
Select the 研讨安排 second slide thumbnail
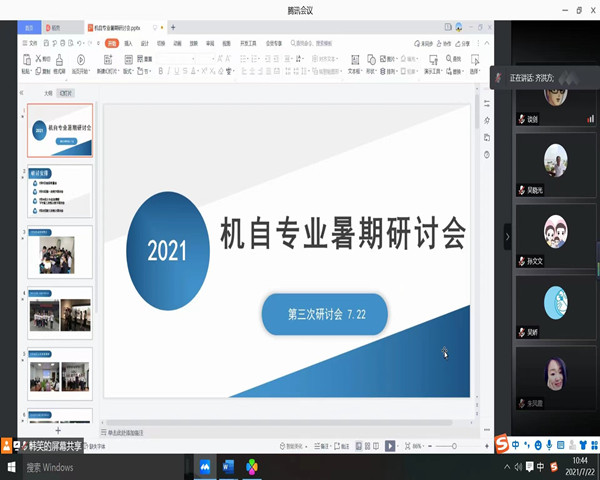click(60, 192)
